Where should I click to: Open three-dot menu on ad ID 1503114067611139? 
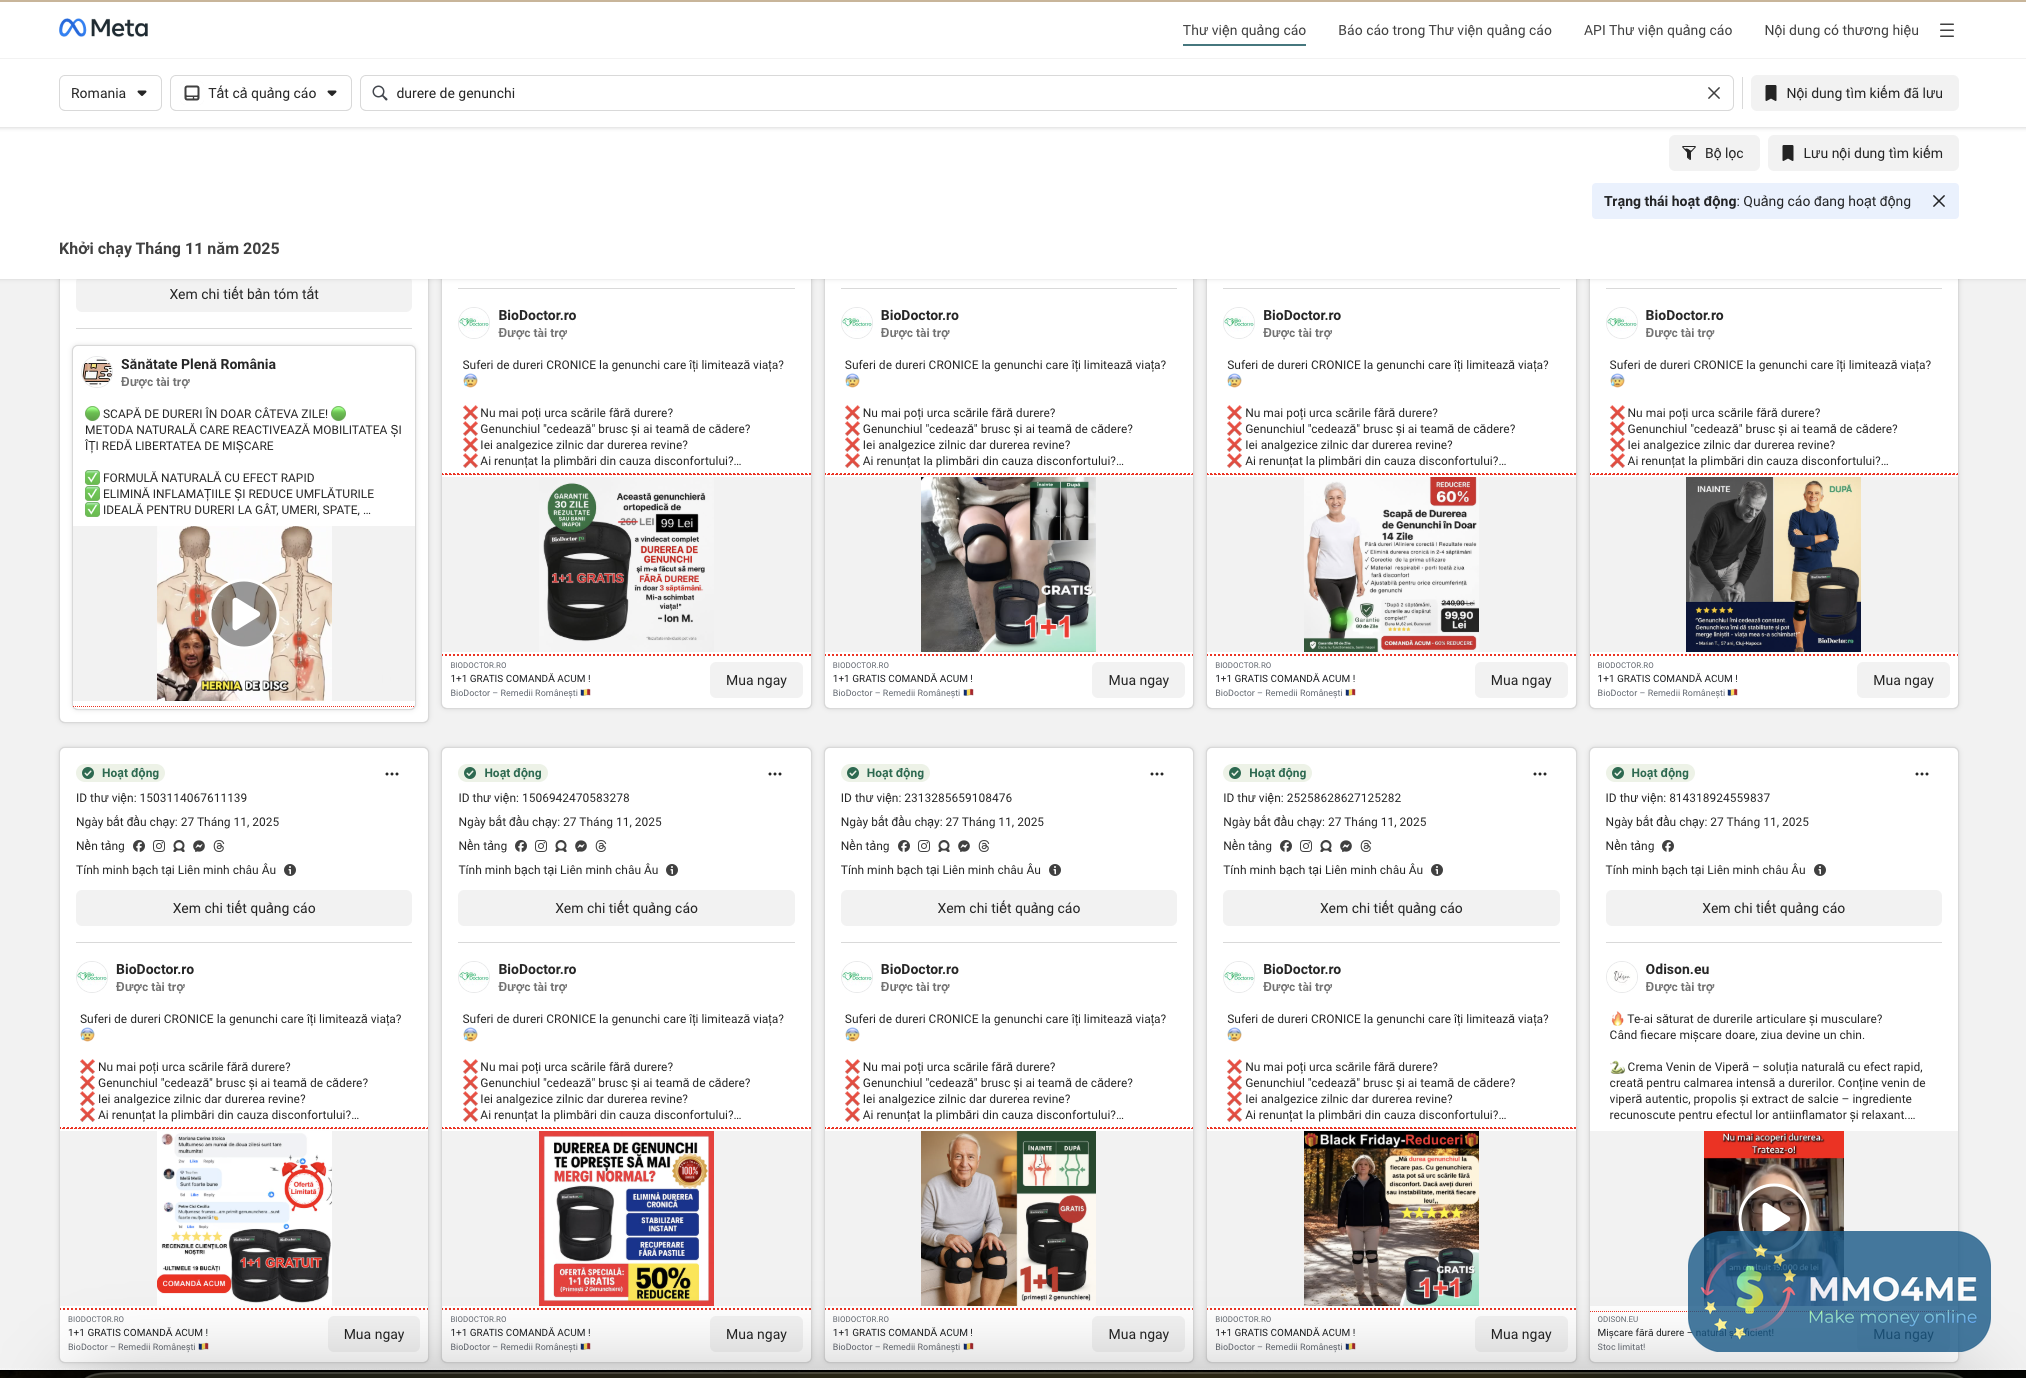[x=392, y=774]
